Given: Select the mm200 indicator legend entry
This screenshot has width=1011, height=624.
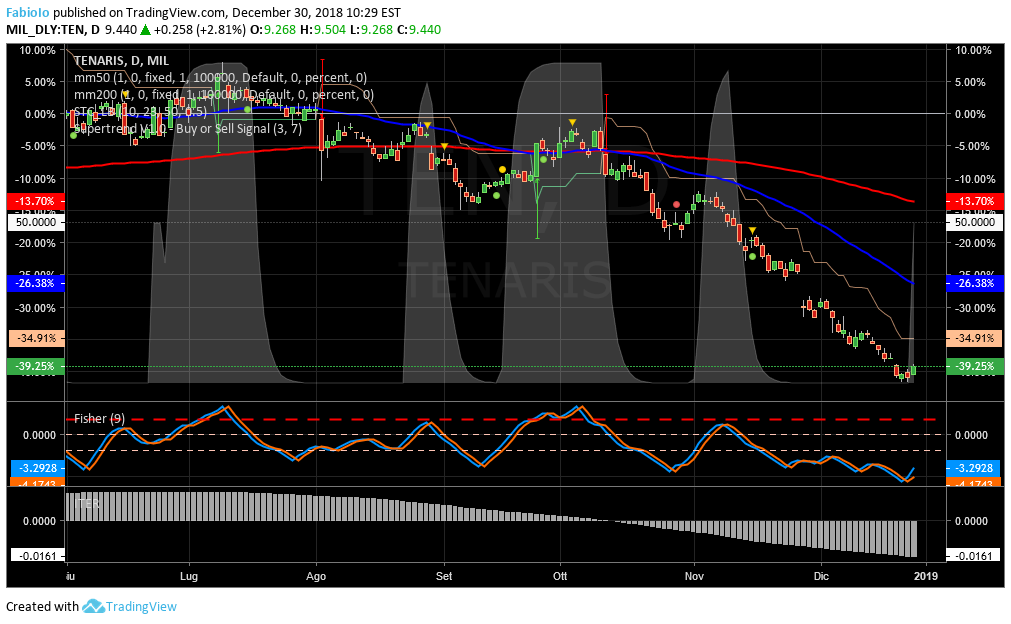Looking at the screenshot, I should 224,95.
